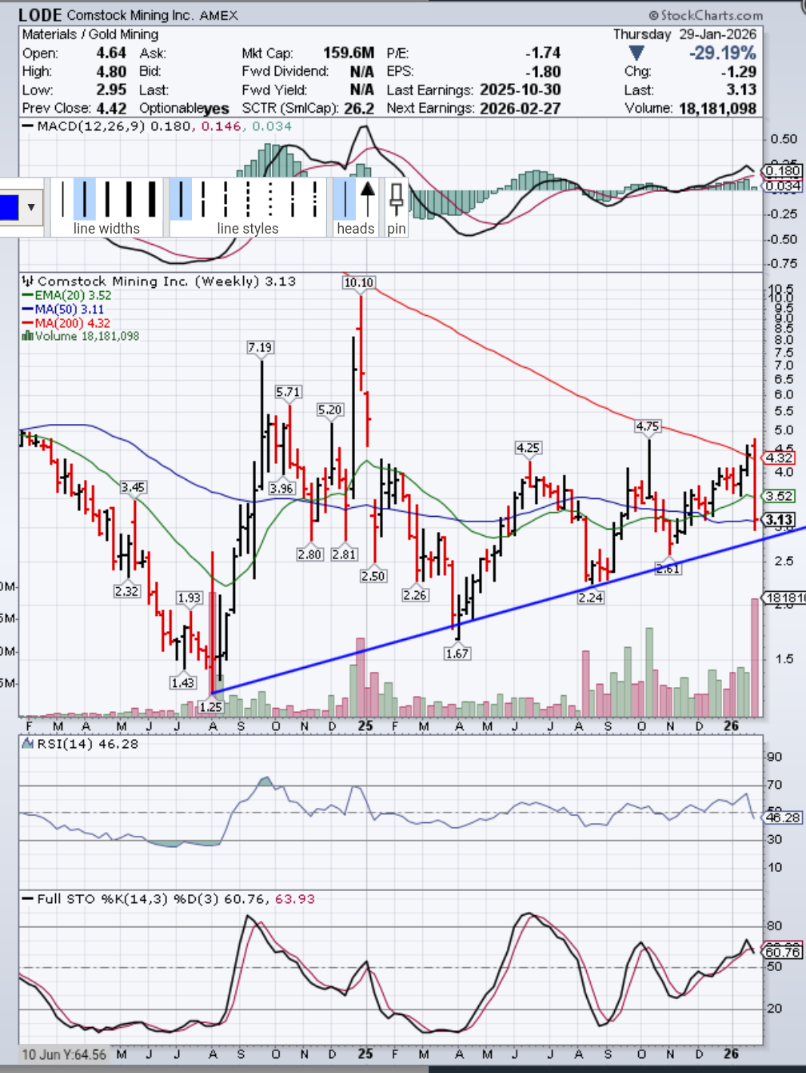Image resolution: width=806 pixels, height=1073 pixels.
Task: Click the '10 Jun Y:64.56' cursor readout
Action: tap(64, 1054)
